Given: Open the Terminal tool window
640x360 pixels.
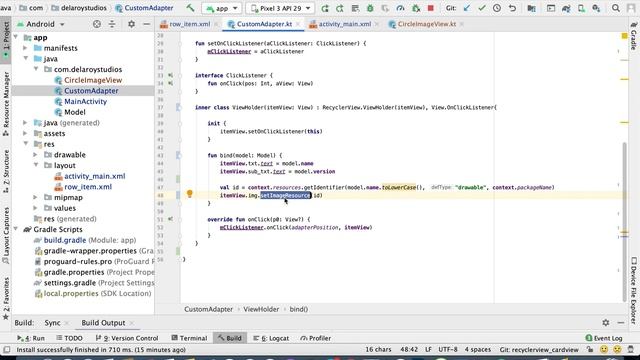Looking at the screenshot, I should click(x=189, y=338).
